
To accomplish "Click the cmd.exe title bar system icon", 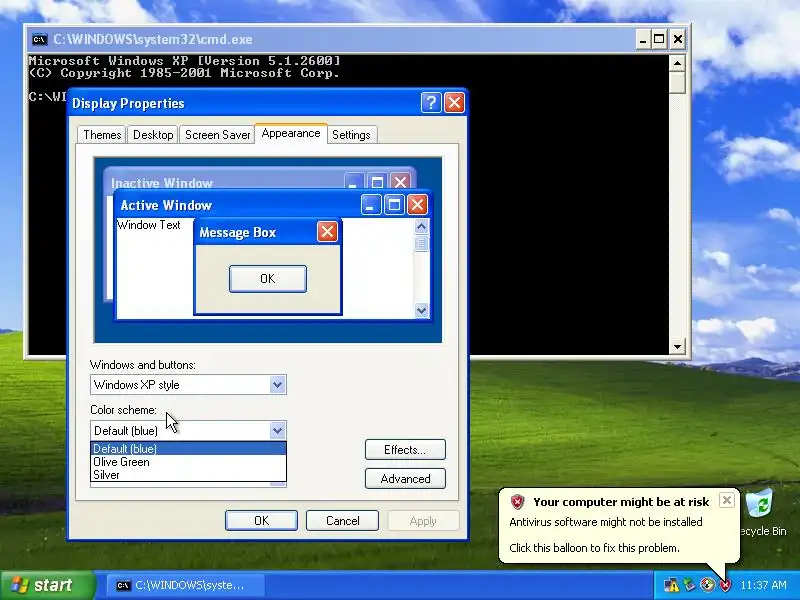I will 39,39.
